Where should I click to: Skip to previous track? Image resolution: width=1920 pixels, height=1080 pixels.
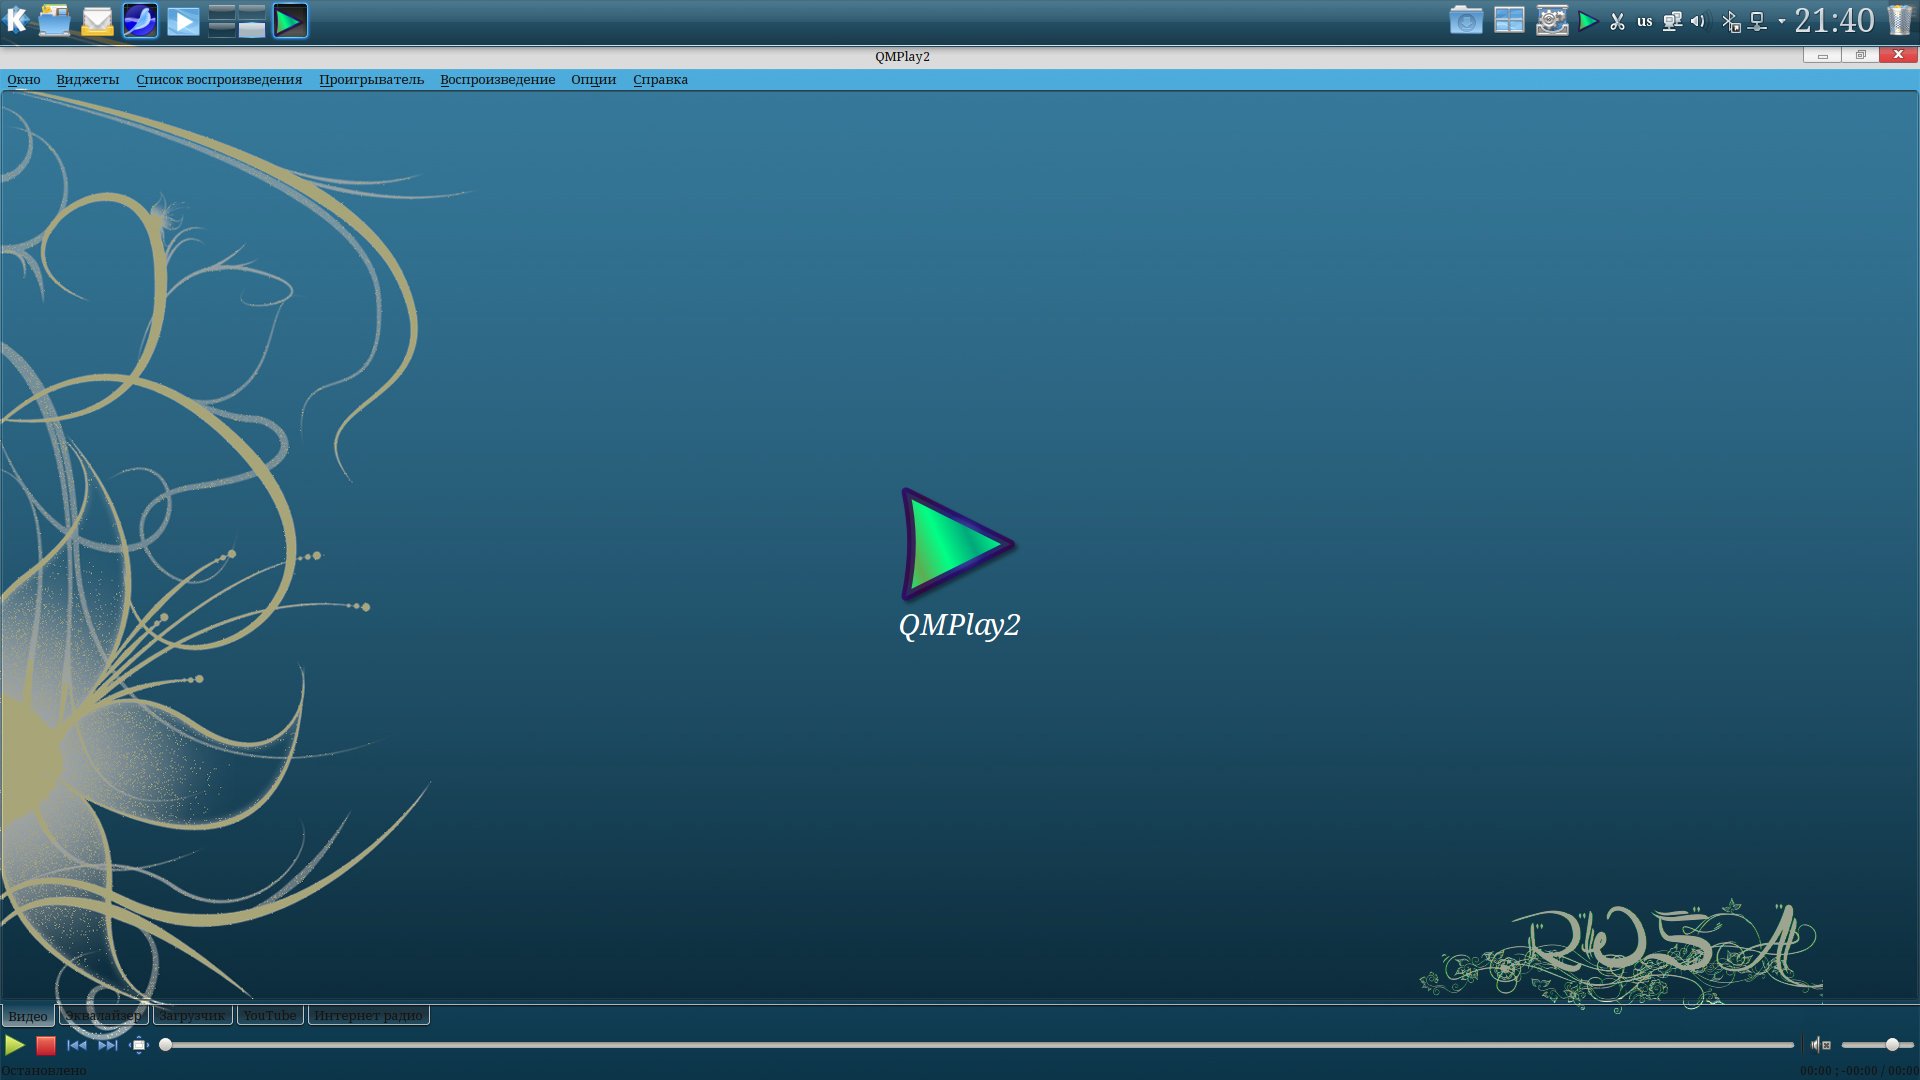76,1045
